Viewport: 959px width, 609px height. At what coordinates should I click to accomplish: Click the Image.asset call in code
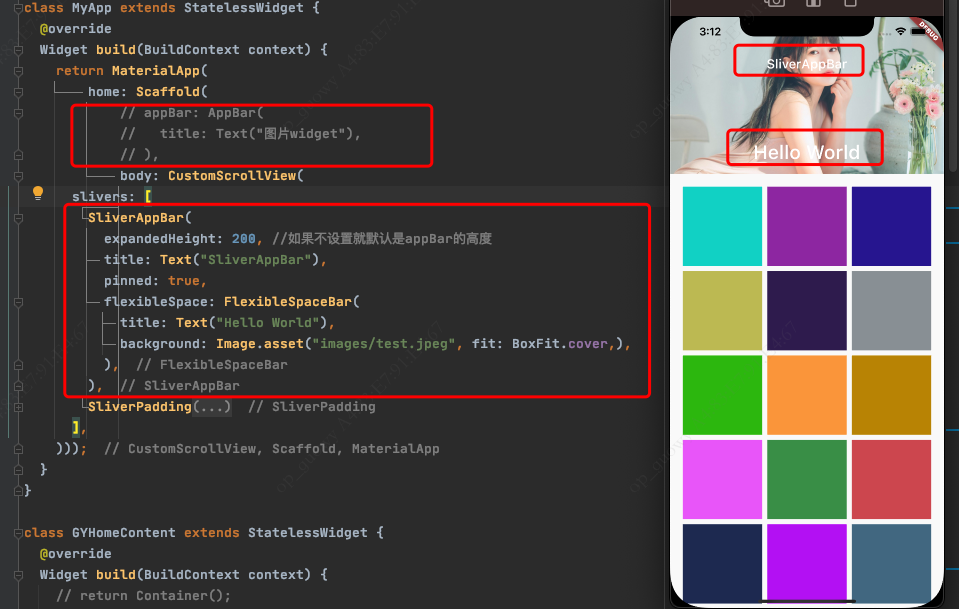click(x=260, y=344)
